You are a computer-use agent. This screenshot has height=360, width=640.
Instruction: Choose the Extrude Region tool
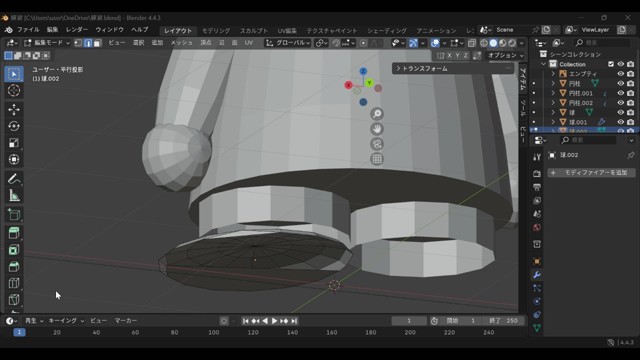point(14,233)
